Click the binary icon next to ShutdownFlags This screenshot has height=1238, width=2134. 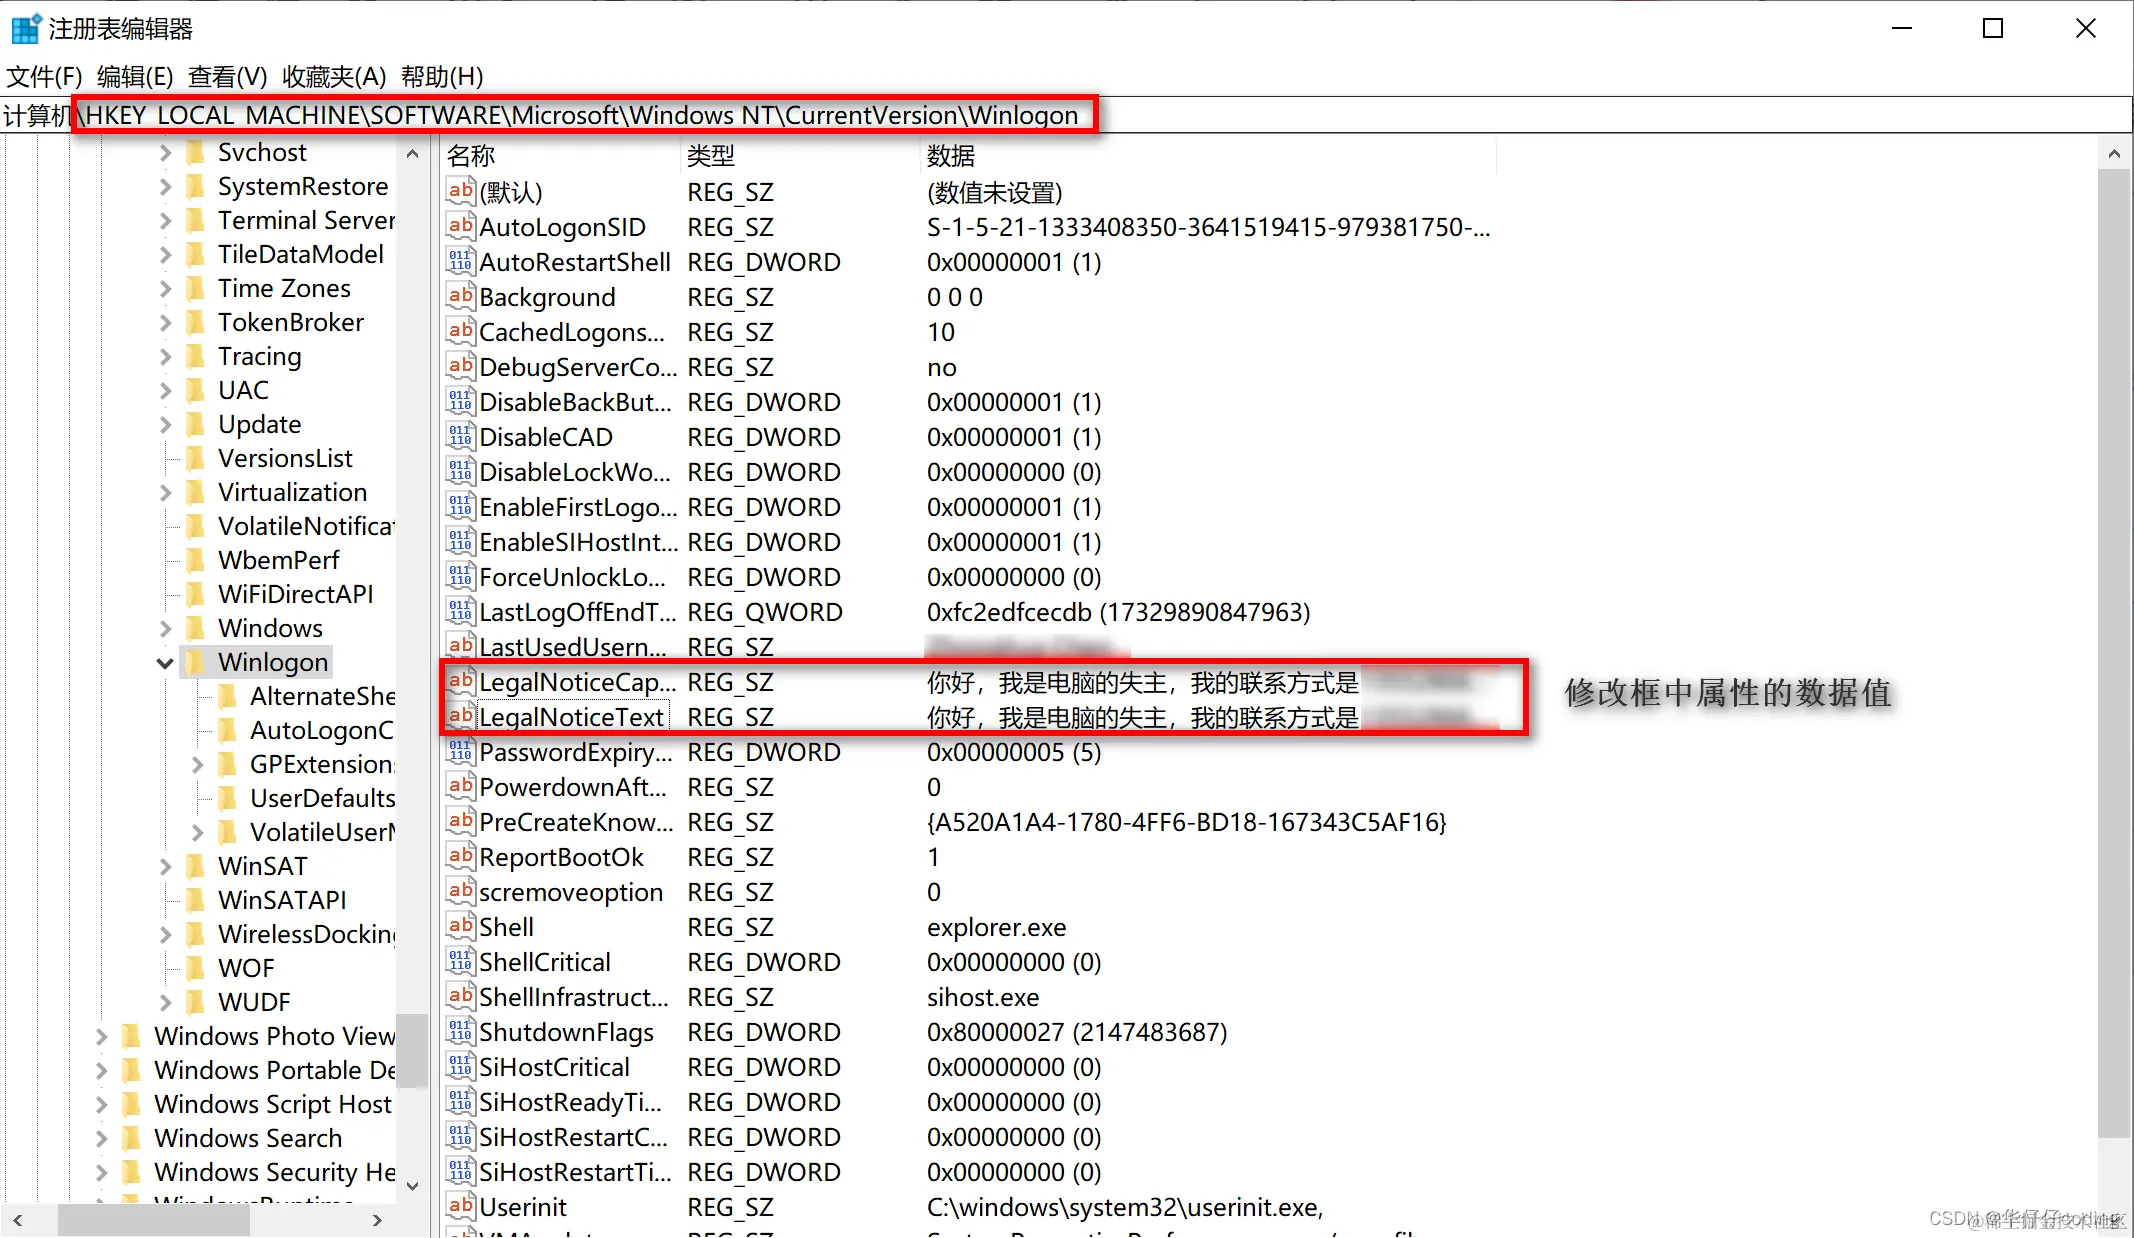(460, 1031)
